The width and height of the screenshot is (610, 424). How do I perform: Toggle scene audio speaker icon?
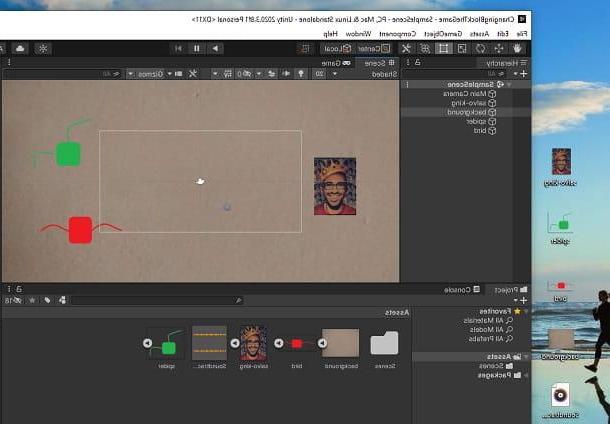click(286, 74)
